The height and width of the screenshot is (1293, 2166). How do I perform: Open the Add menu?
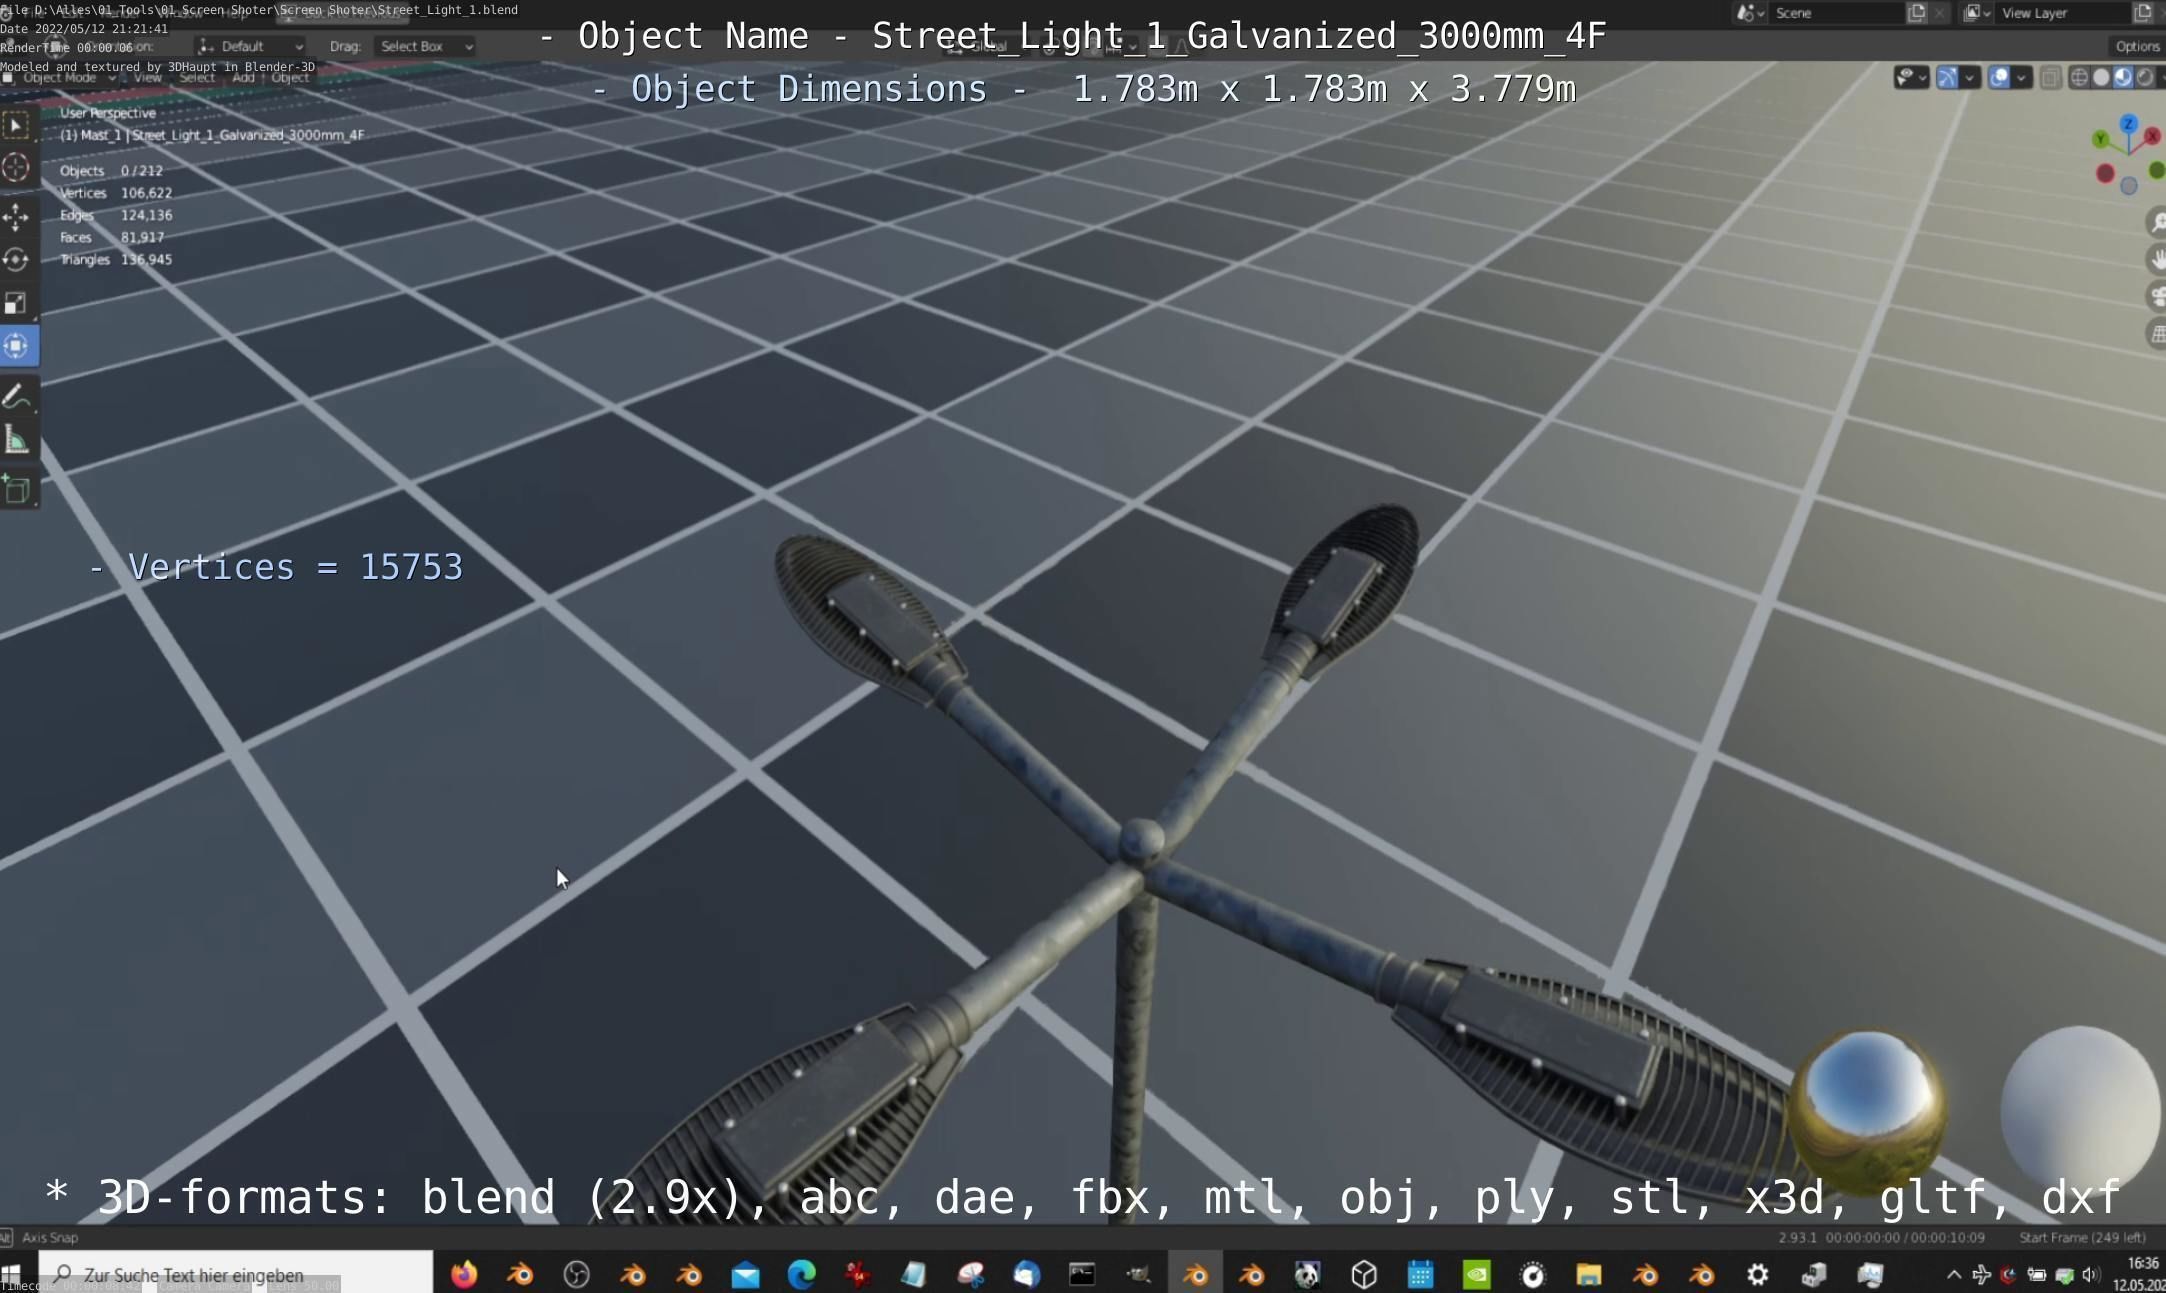coord(243,77)
